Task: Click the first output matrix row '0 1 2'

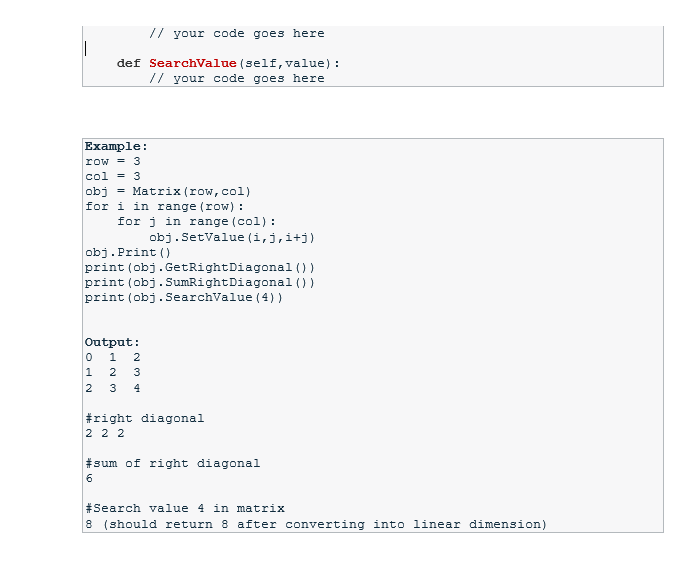Action: (112, 357)
